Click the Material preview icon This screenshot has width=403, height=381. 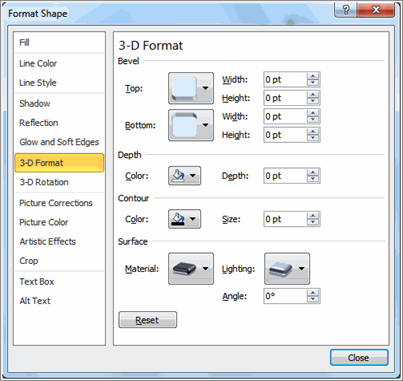tap(184, 269)
